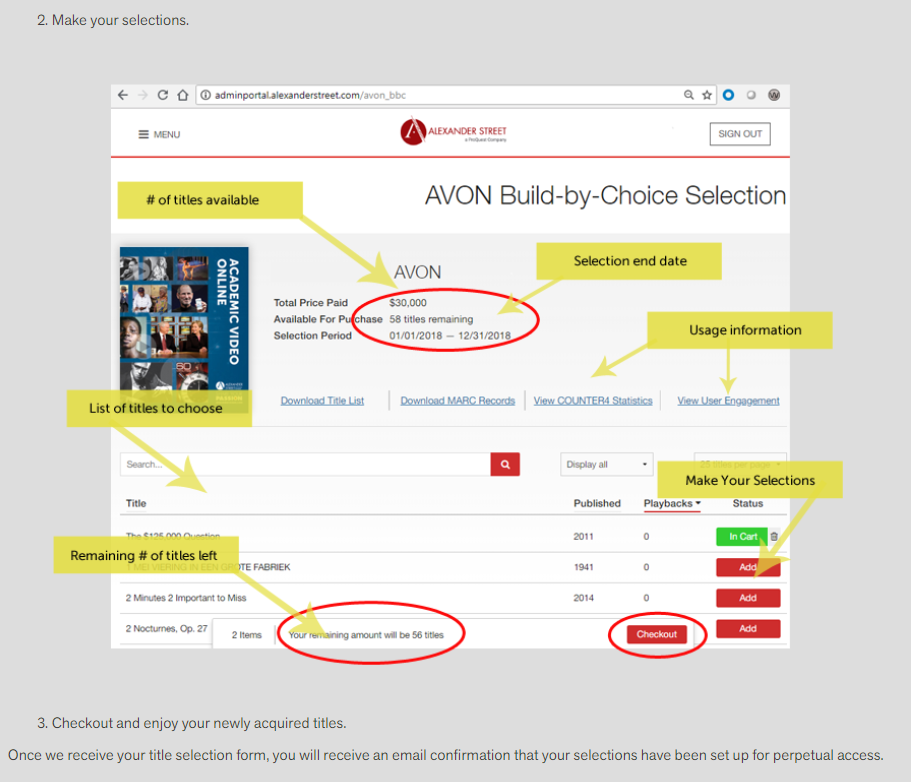Open the Display all dropdown

pos(607,464)
